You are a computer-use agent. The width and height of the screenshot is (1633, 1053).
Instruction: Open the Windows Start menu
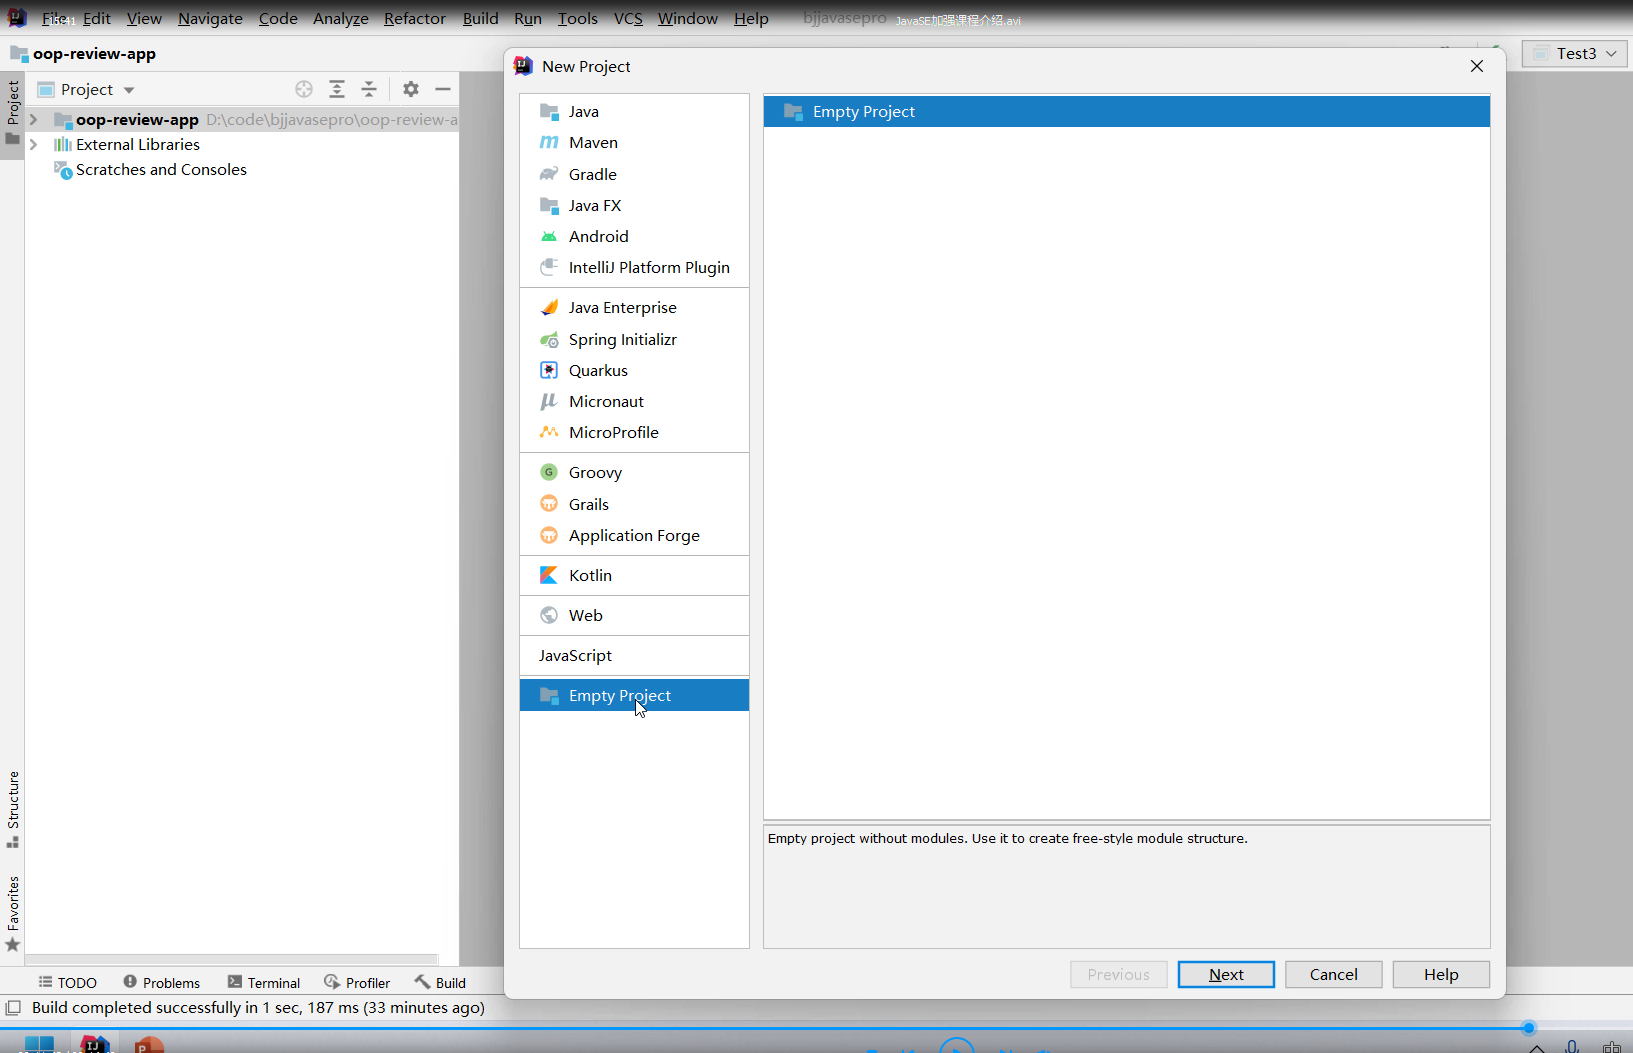coord(39,1045)
